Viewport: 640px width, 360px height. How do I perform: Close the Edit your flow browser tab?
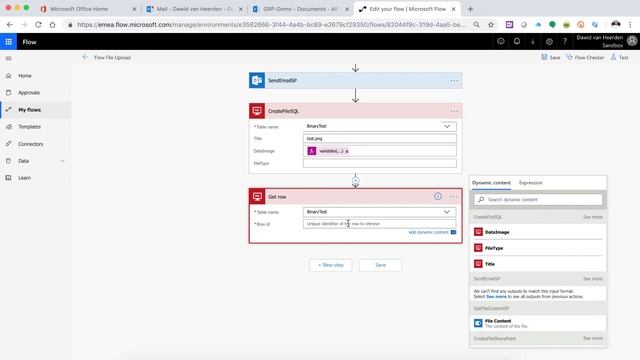tap(453, 9)
